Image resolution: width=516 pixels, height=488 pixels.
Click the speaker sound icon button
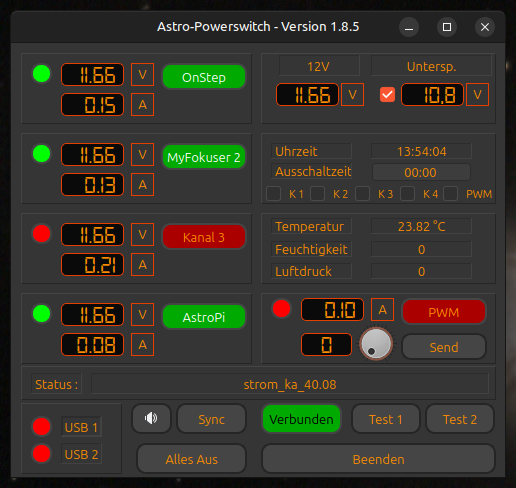(x=151, y=419)
